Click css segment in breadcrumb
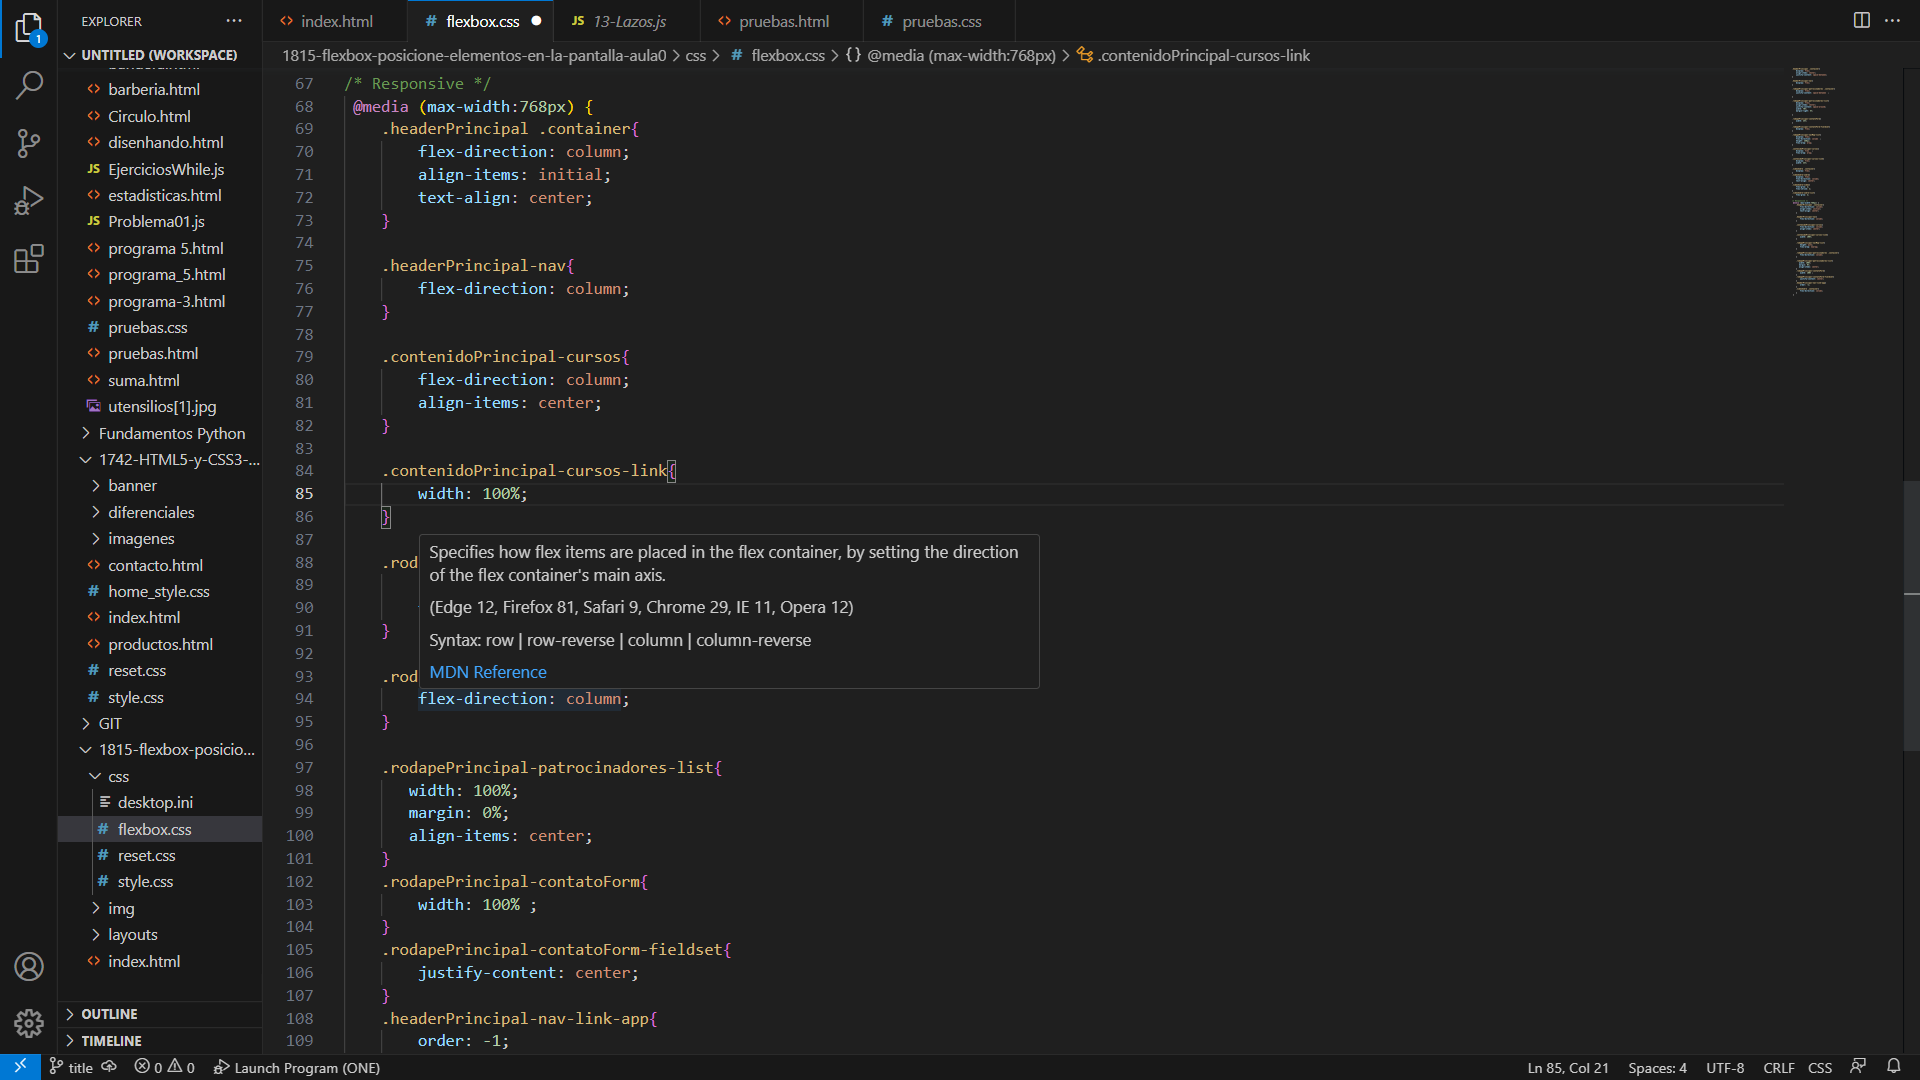This screenshot has width=1920, height=1080. 696,55
